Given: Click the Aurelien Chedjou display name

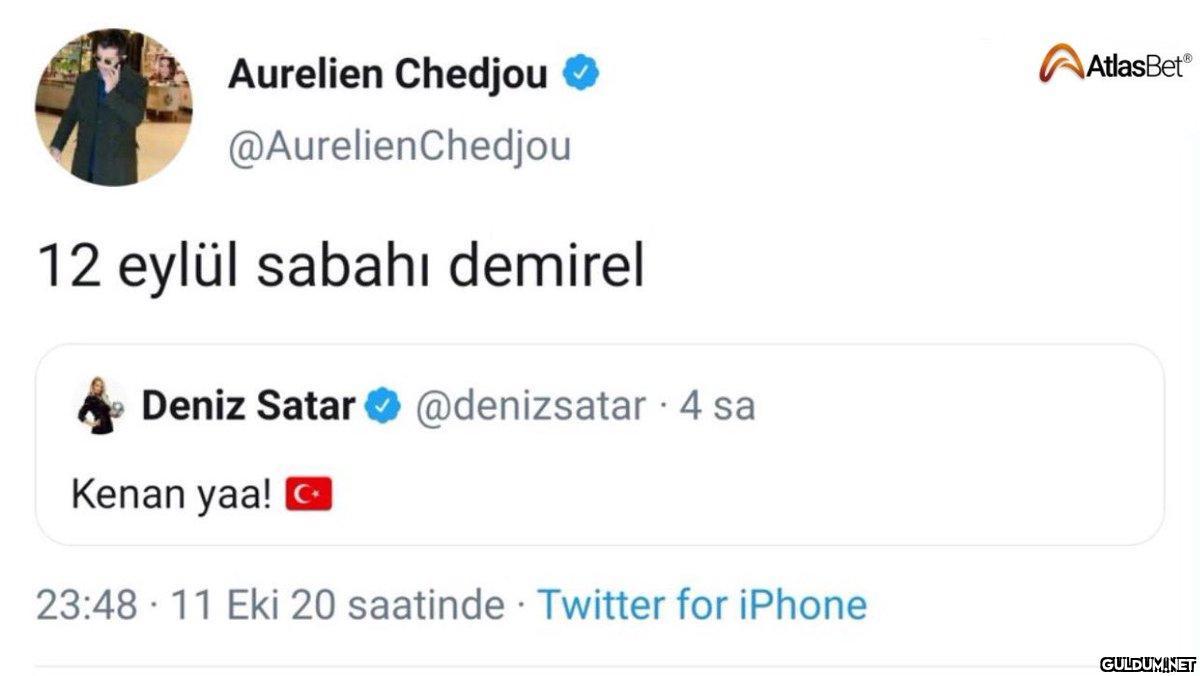Looking at the screenshot, I should (388, 73).
